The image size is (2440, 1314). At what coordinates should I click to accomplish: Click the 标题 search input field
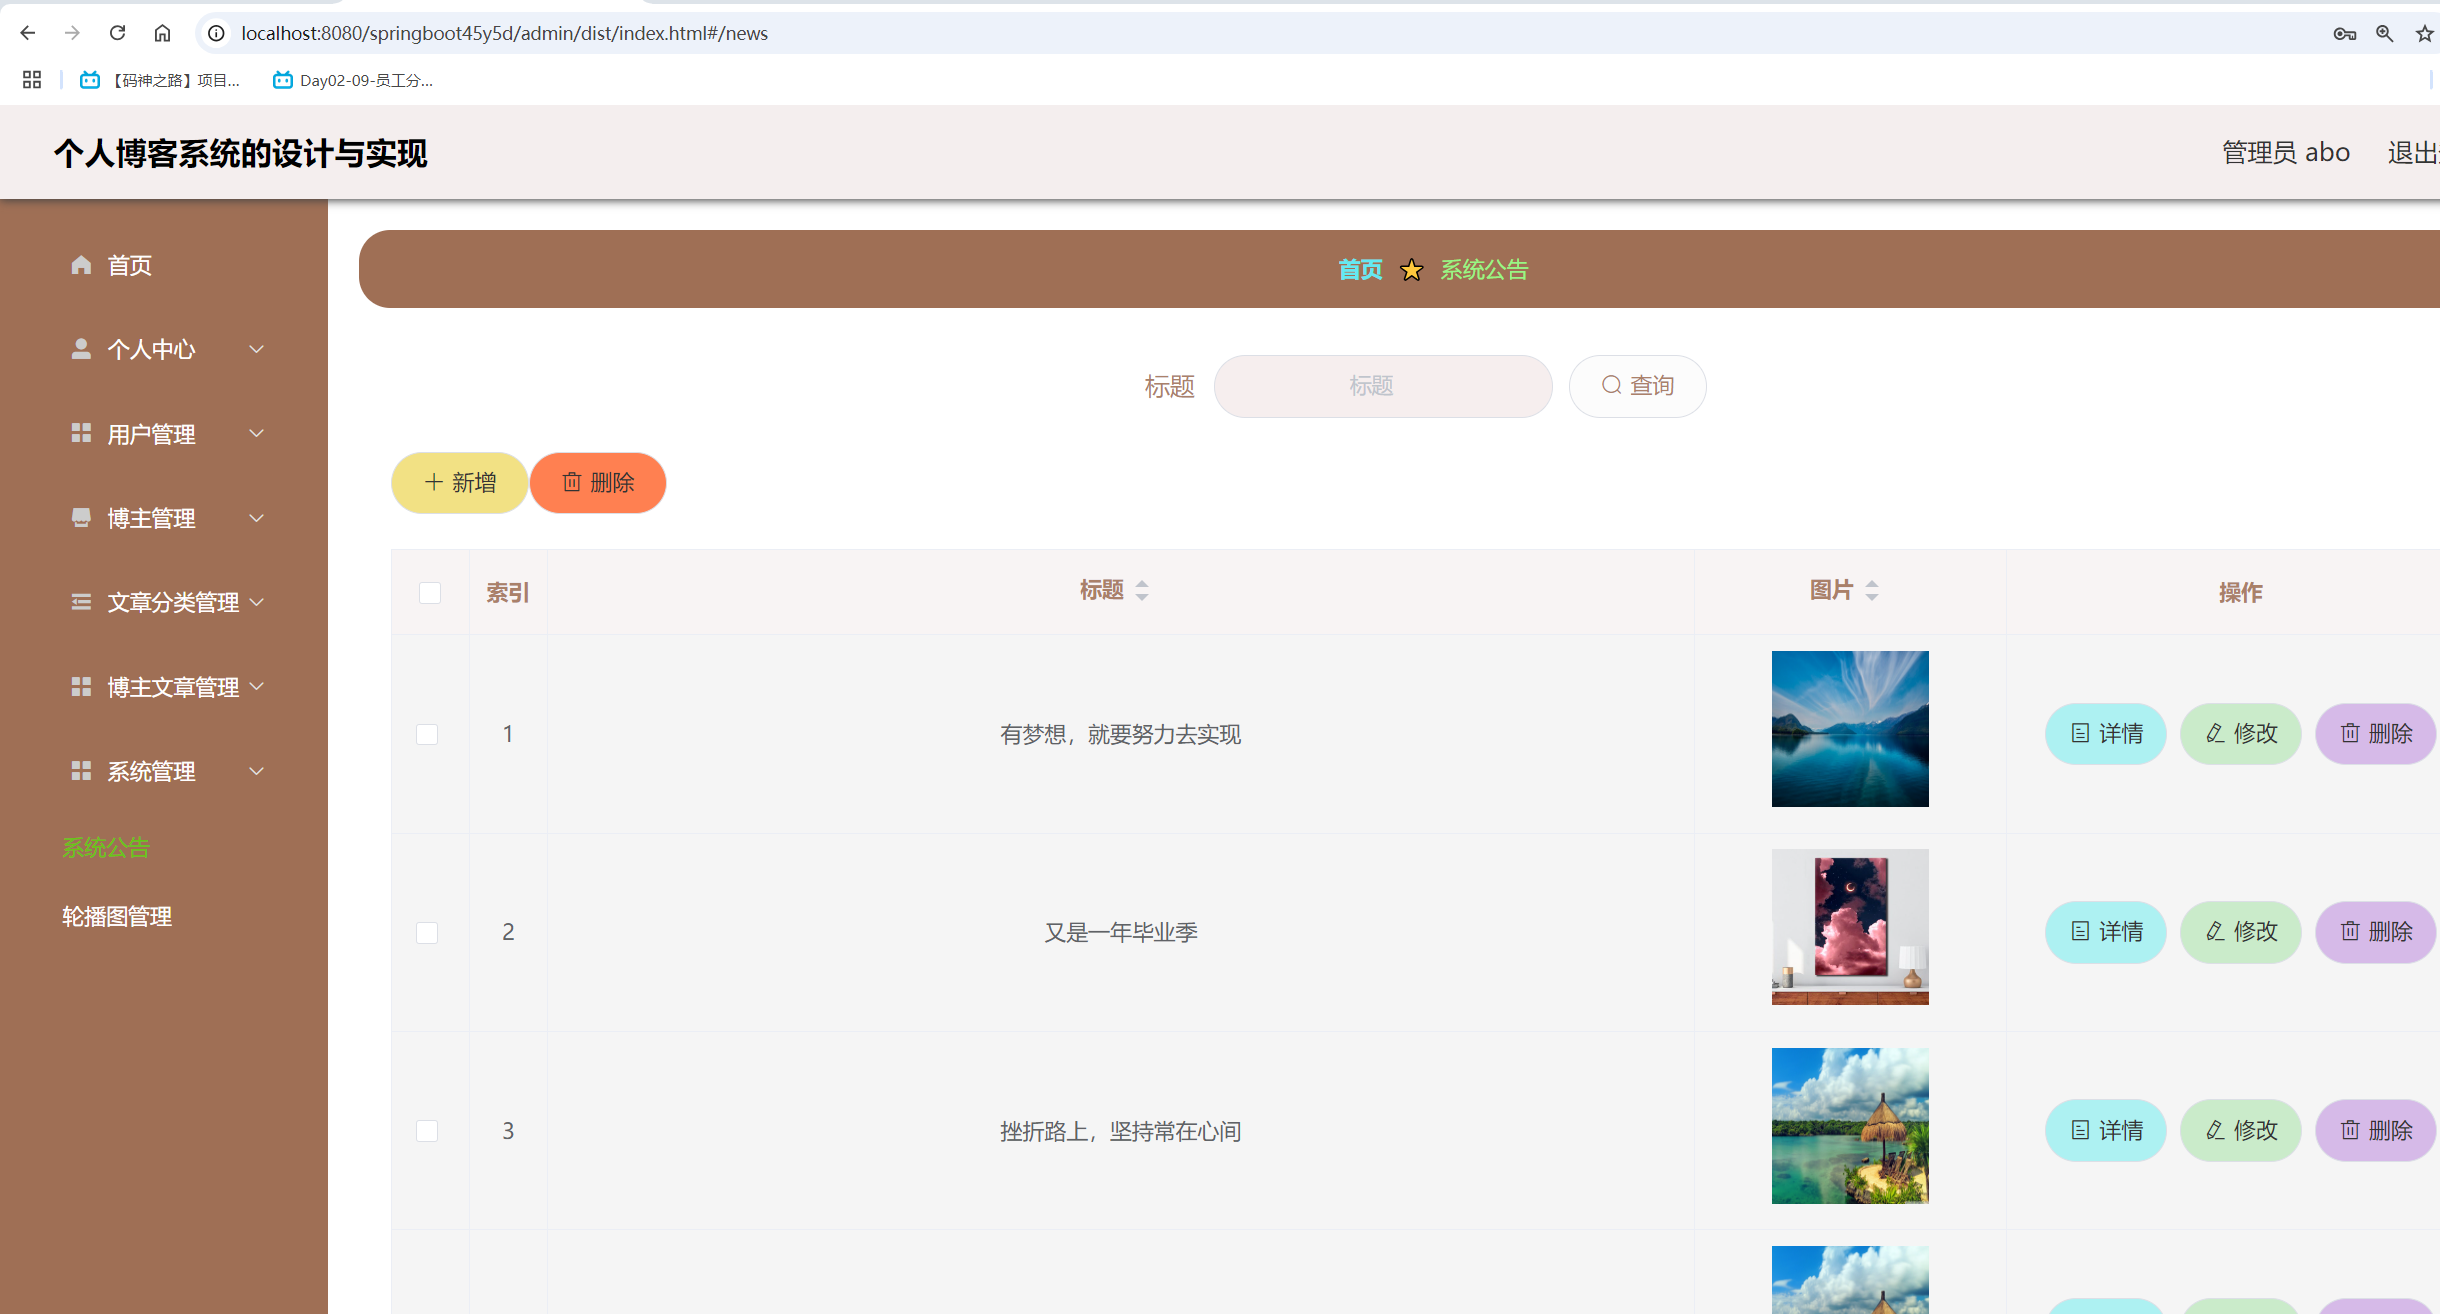pyautogui.click(x=1382, y=386)
